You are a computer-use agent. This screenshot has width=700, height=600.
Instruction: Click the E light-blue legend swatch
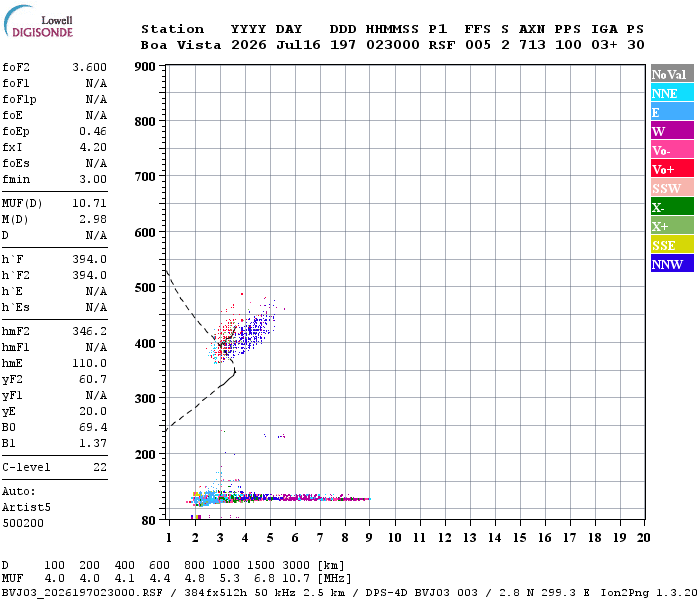(x=672, y=112)
